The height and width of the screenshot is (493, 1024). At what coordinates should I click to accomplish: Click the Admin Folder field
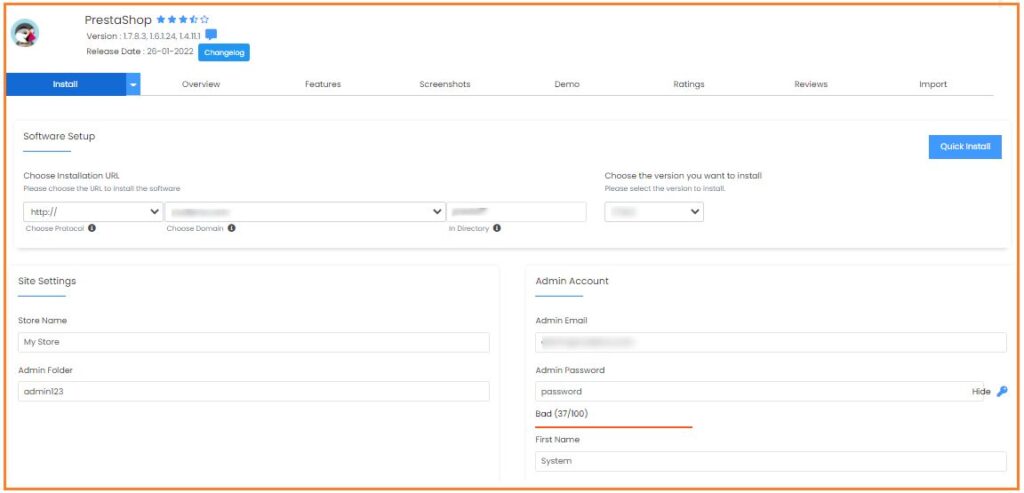click(254, 391)
